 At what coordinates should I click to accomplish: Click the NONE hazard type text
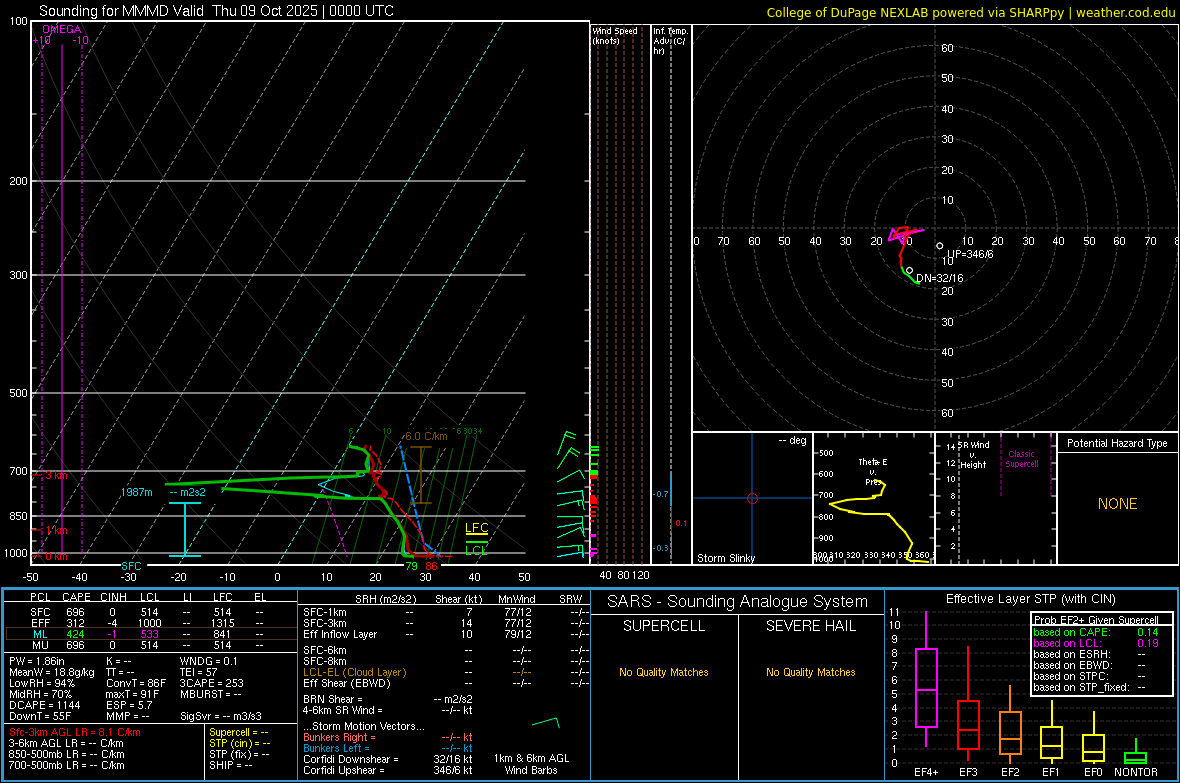tap(1118, 504)
